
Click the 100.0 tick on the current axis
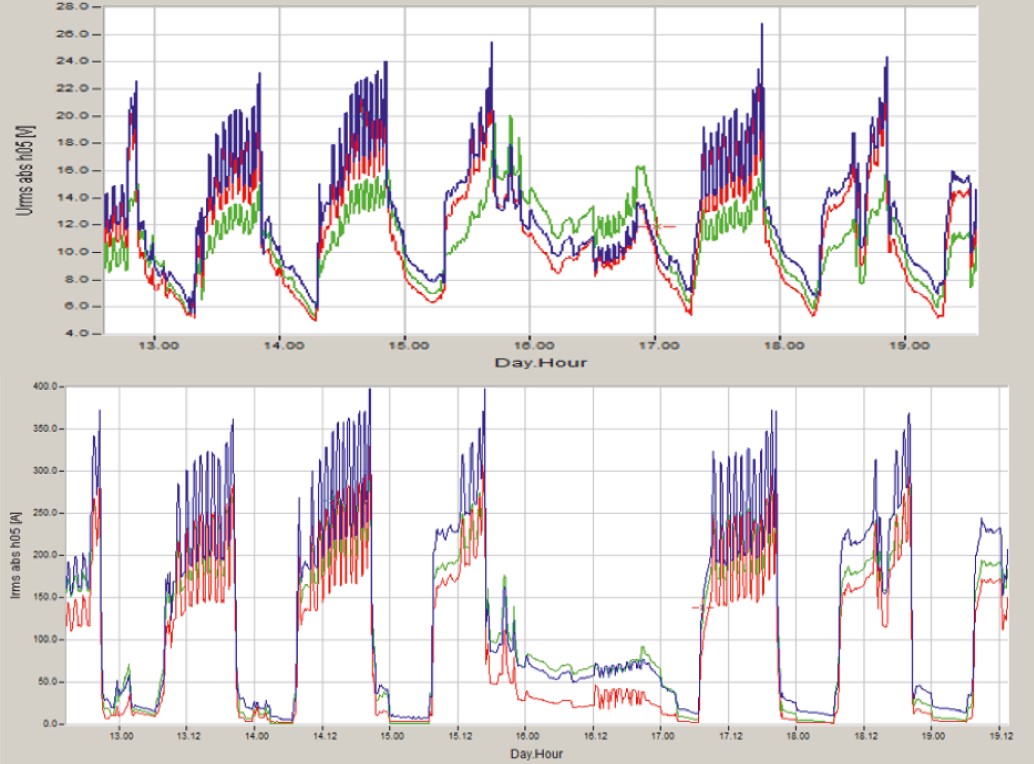point(45,639)
